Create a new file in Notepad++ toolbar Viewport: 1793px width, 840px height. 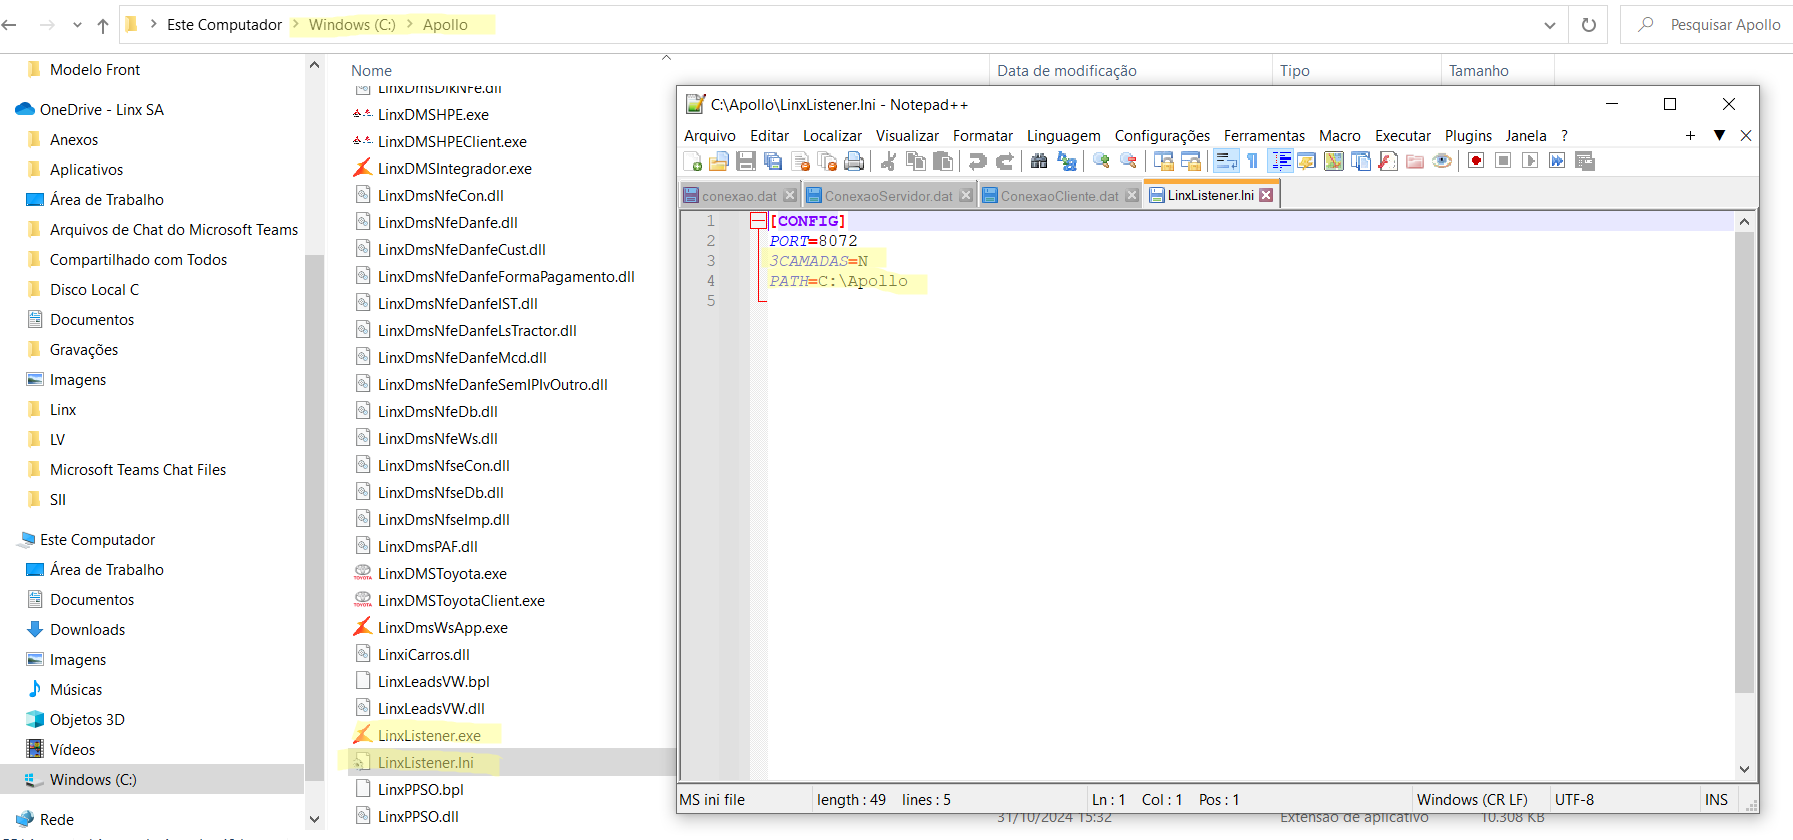point(692,161)
